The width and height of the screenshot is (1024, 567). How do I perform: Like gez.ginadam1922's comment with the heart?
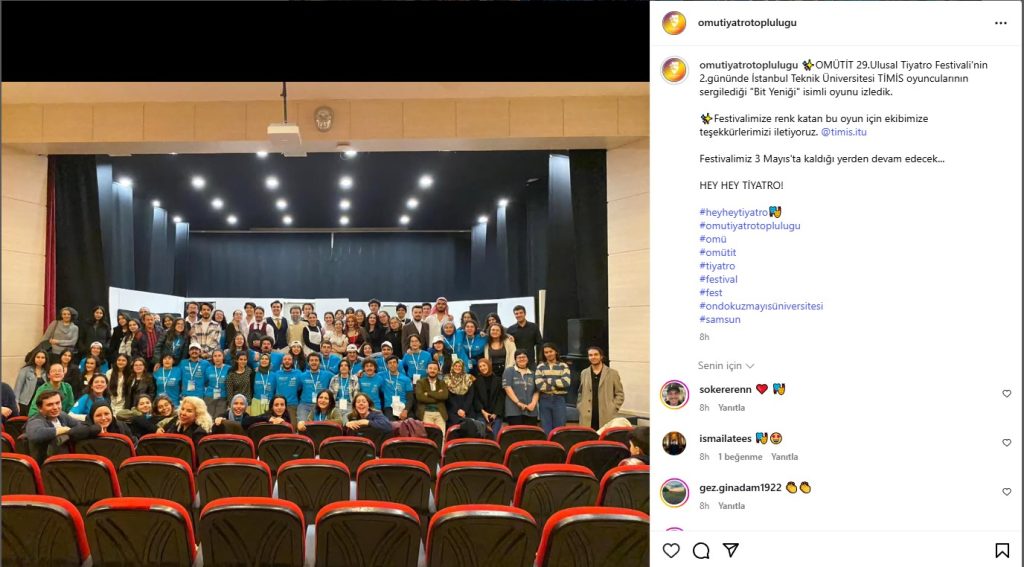1006,492
